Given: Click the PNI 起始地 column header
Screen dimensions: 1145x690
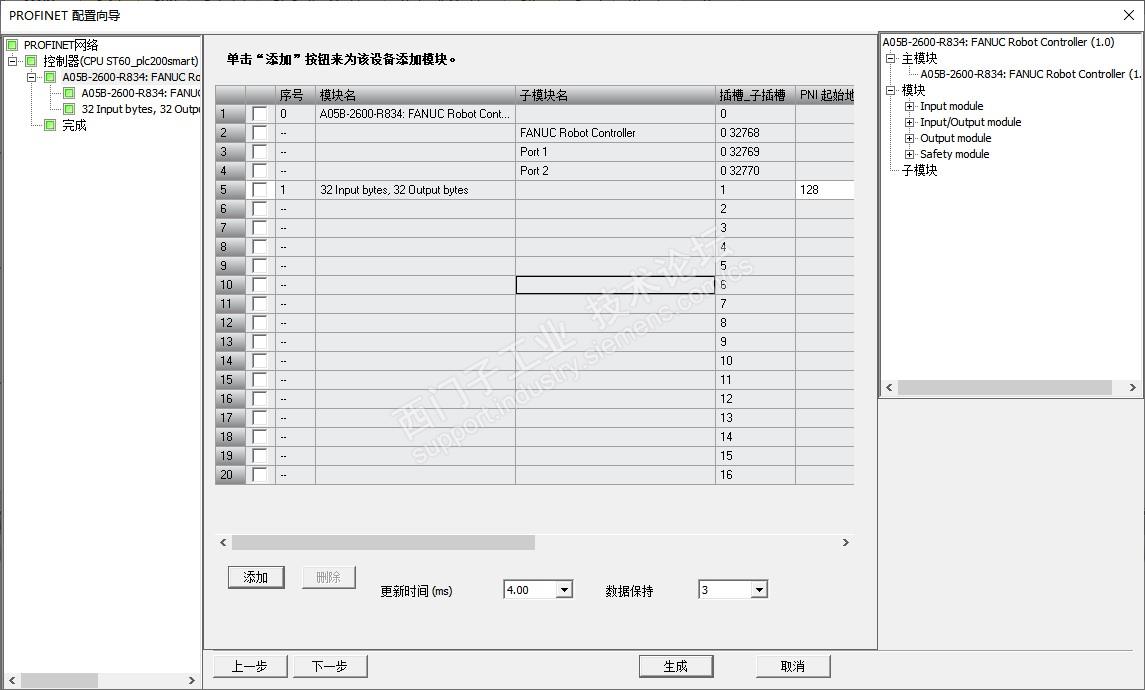Looking at the screenshot, I should (824, 95).
